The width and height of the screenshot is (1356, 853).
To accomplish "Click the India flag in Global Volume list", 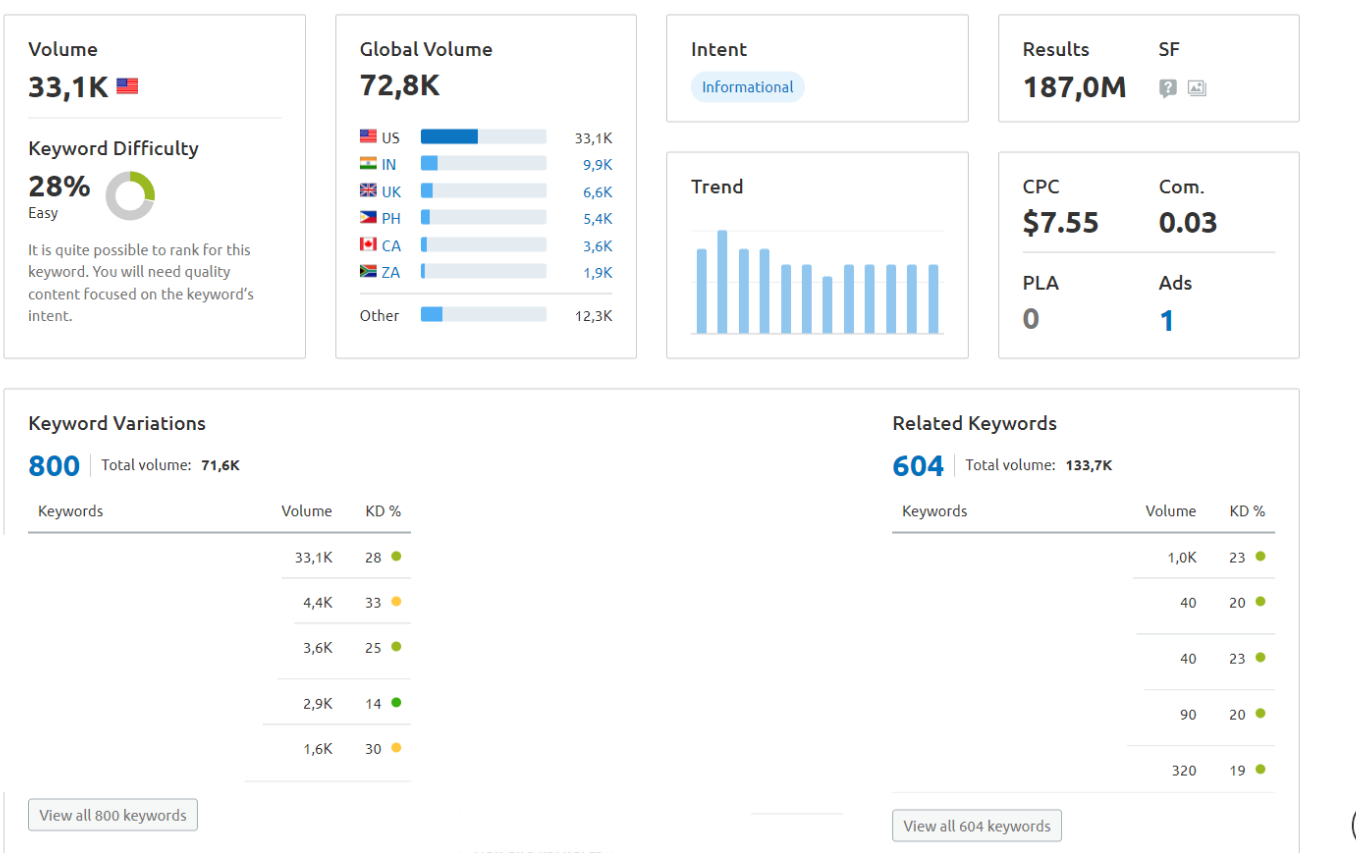I will coord(368,164).
